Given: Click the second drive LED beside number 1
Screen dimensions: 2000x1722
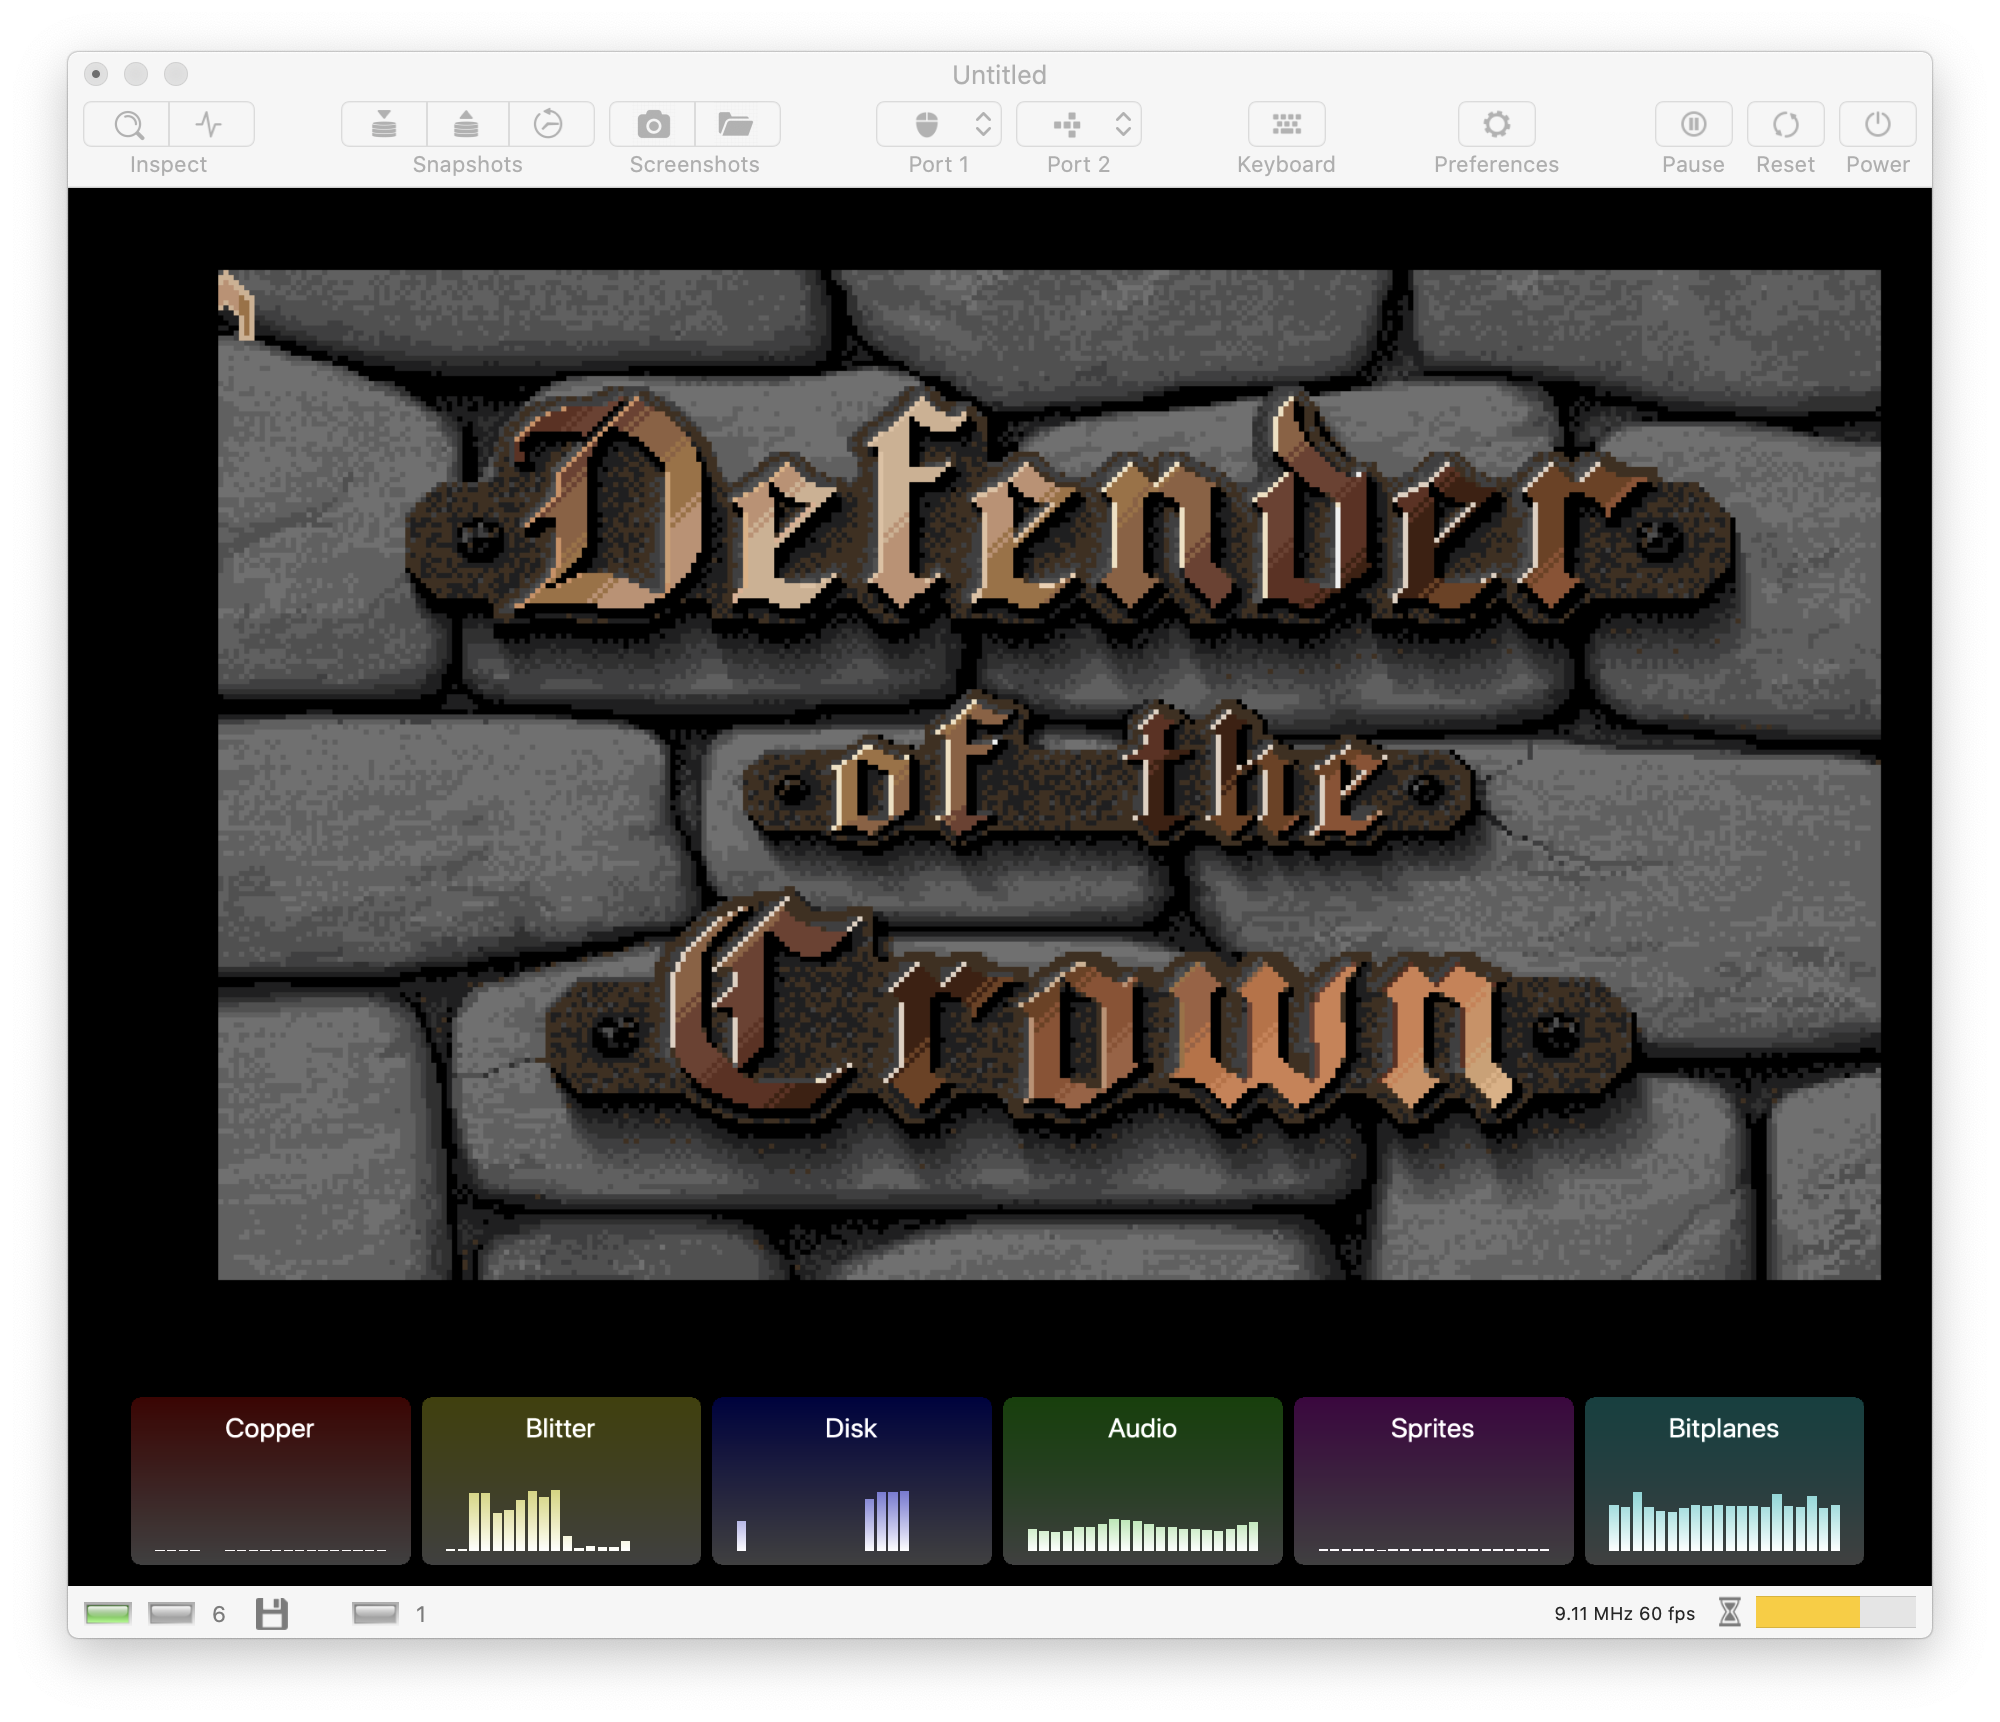Looking at the screenshot, I should coord(375,1613).
